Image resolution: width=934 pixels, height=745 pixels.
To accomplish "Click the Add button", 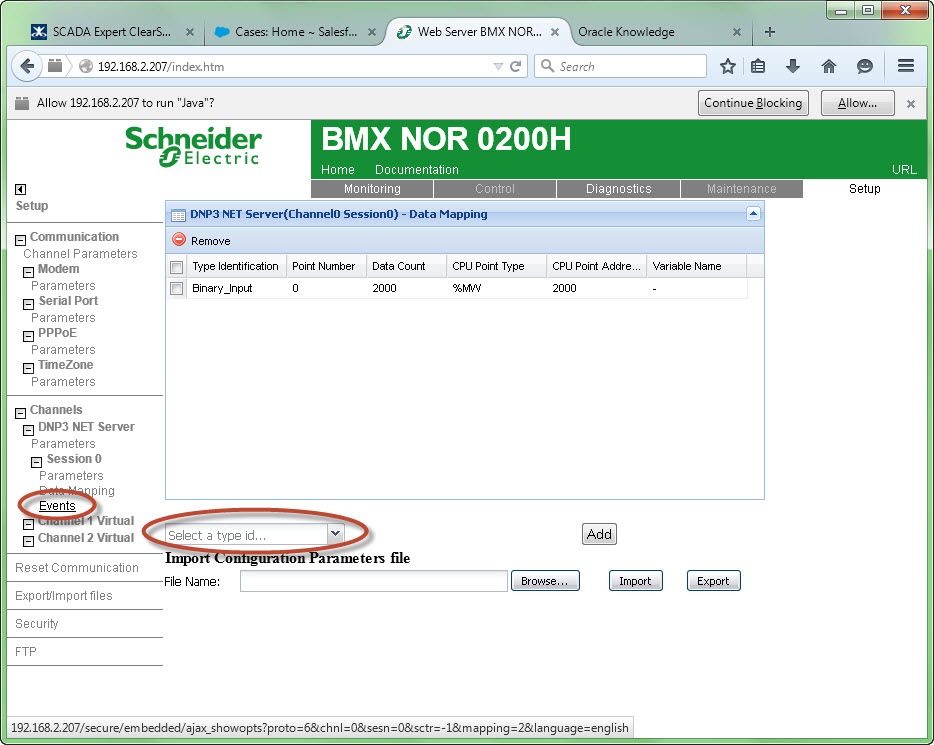I will [599, 534].
